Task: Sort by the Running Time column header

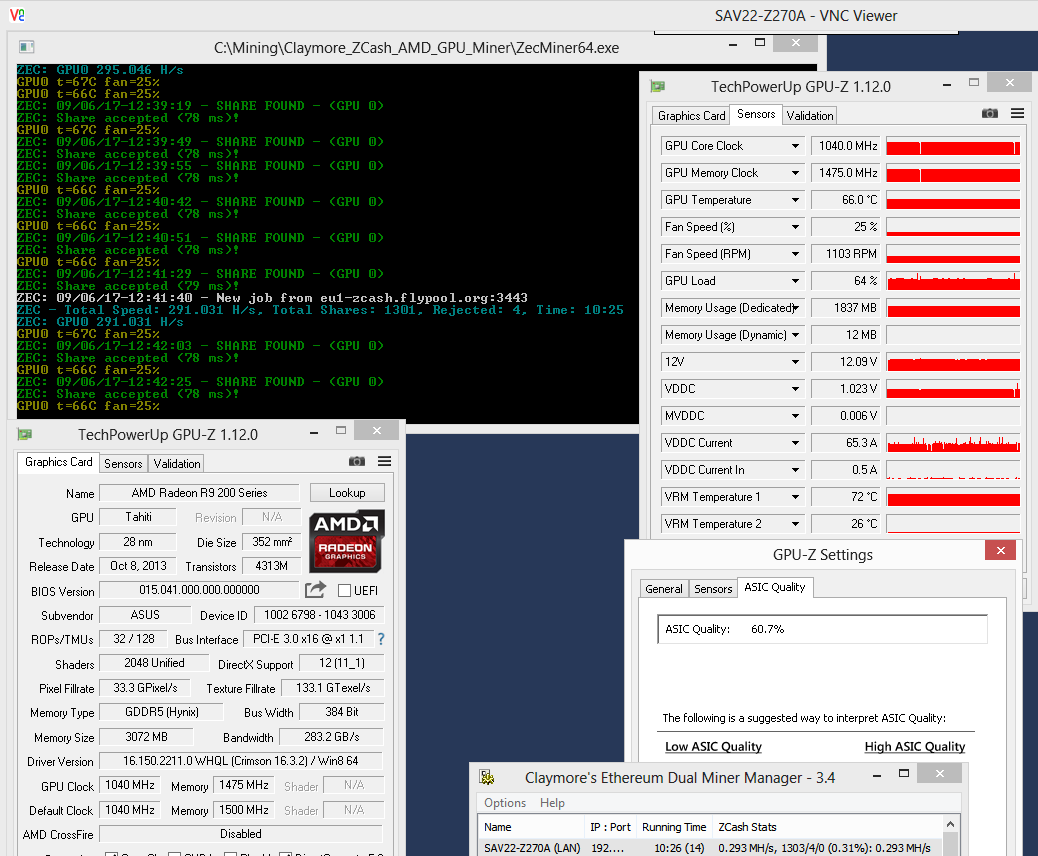Action: click(675, 827)
